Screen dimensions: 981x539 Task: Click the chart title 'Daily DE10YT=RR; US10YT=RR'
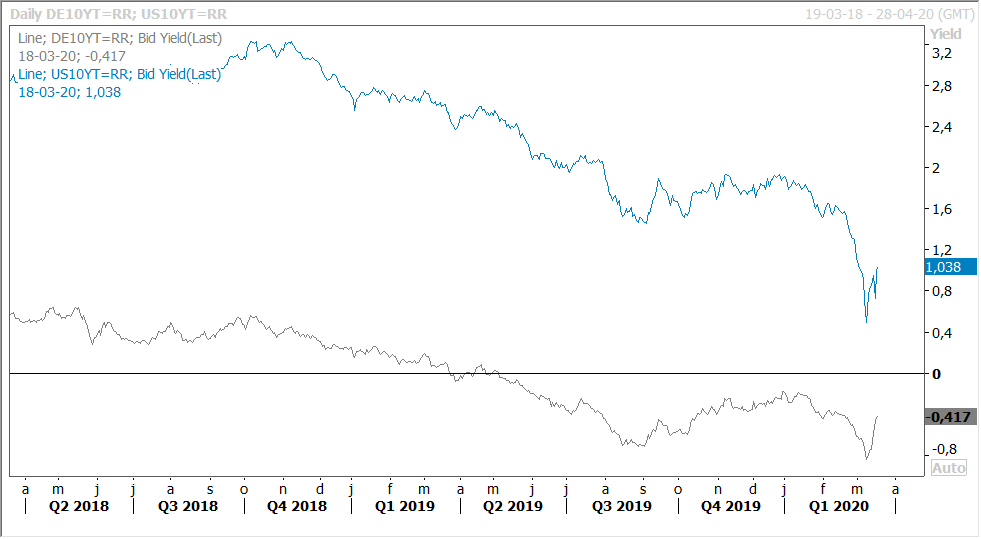pos(118,14)
